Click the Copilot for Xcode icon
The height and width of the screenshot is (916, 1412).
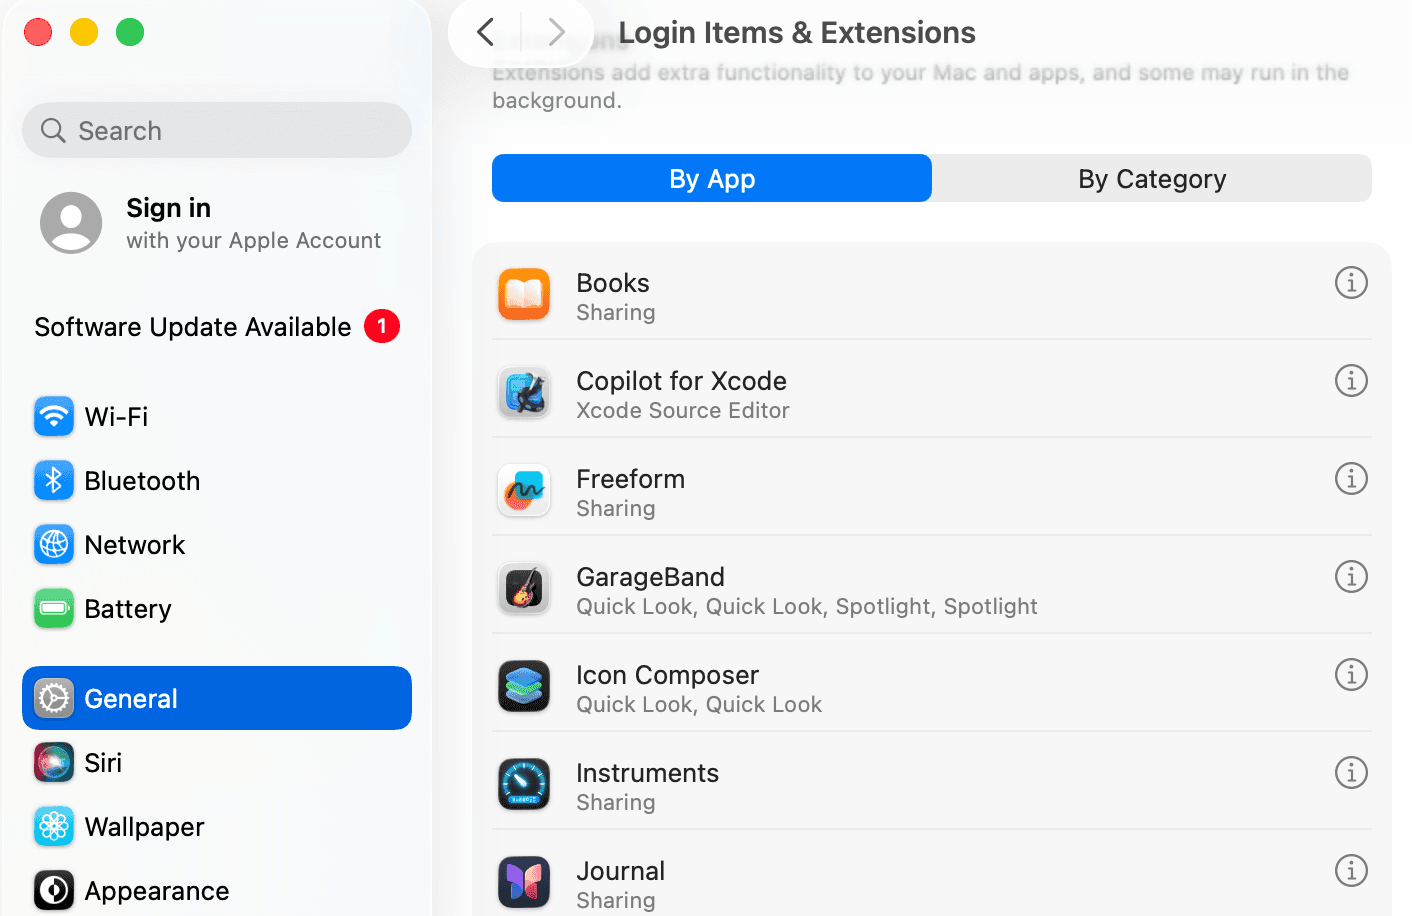click(524, 392)
